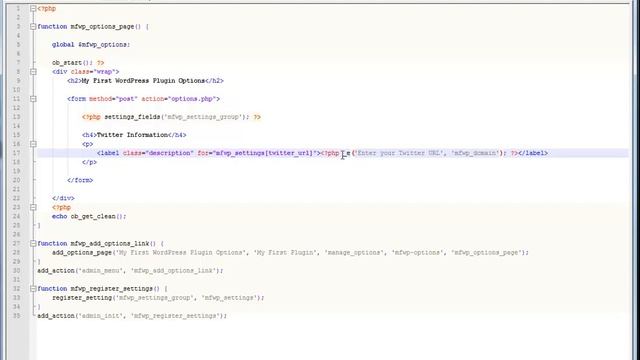Click the closing '</label>' tag

(x=533, y=153)
